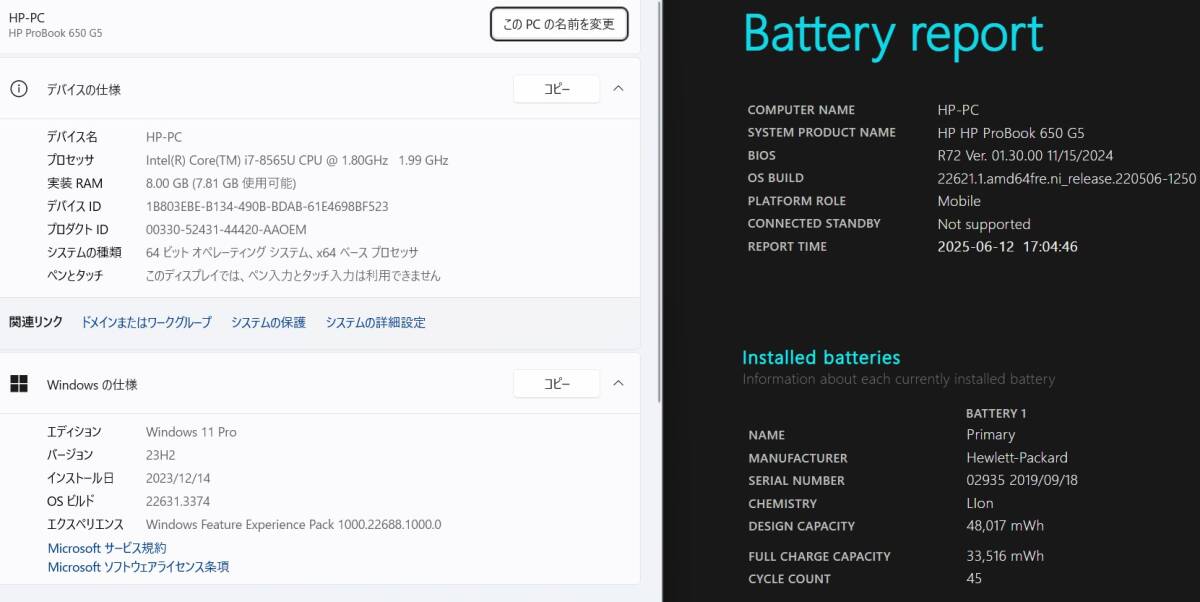Click the Battery report heading
Image resolution: width=1200 pixels, height=602 pixels.
click(893, 34)
